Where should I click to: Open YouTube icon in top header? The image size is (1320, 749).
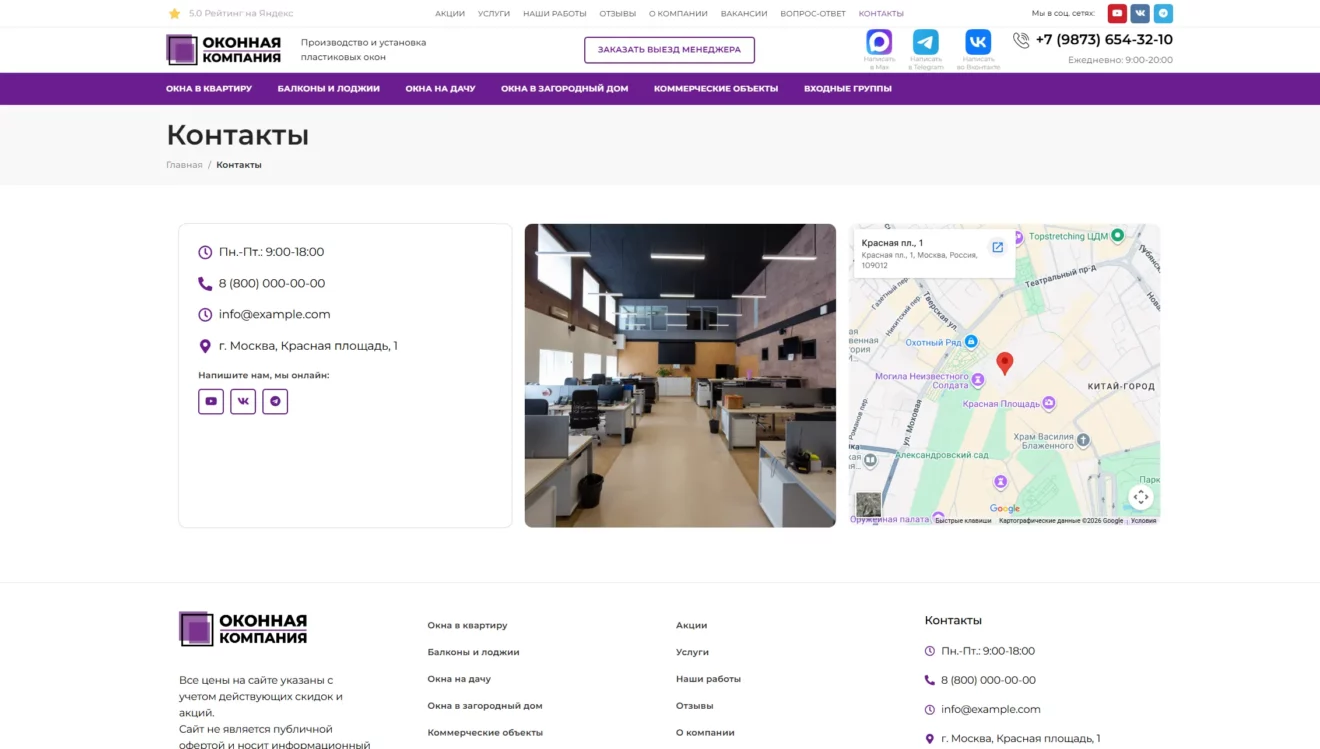1117,14
